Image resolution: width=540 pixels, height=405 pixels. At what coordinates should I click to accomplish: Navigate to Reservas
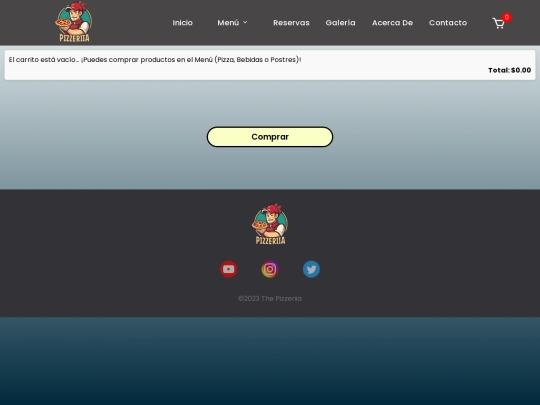tap(291, 23)
